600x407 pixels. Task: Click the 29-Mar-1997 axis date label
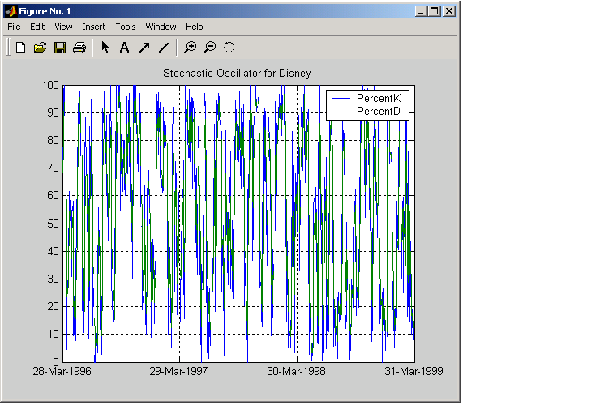tap(179, 371)
